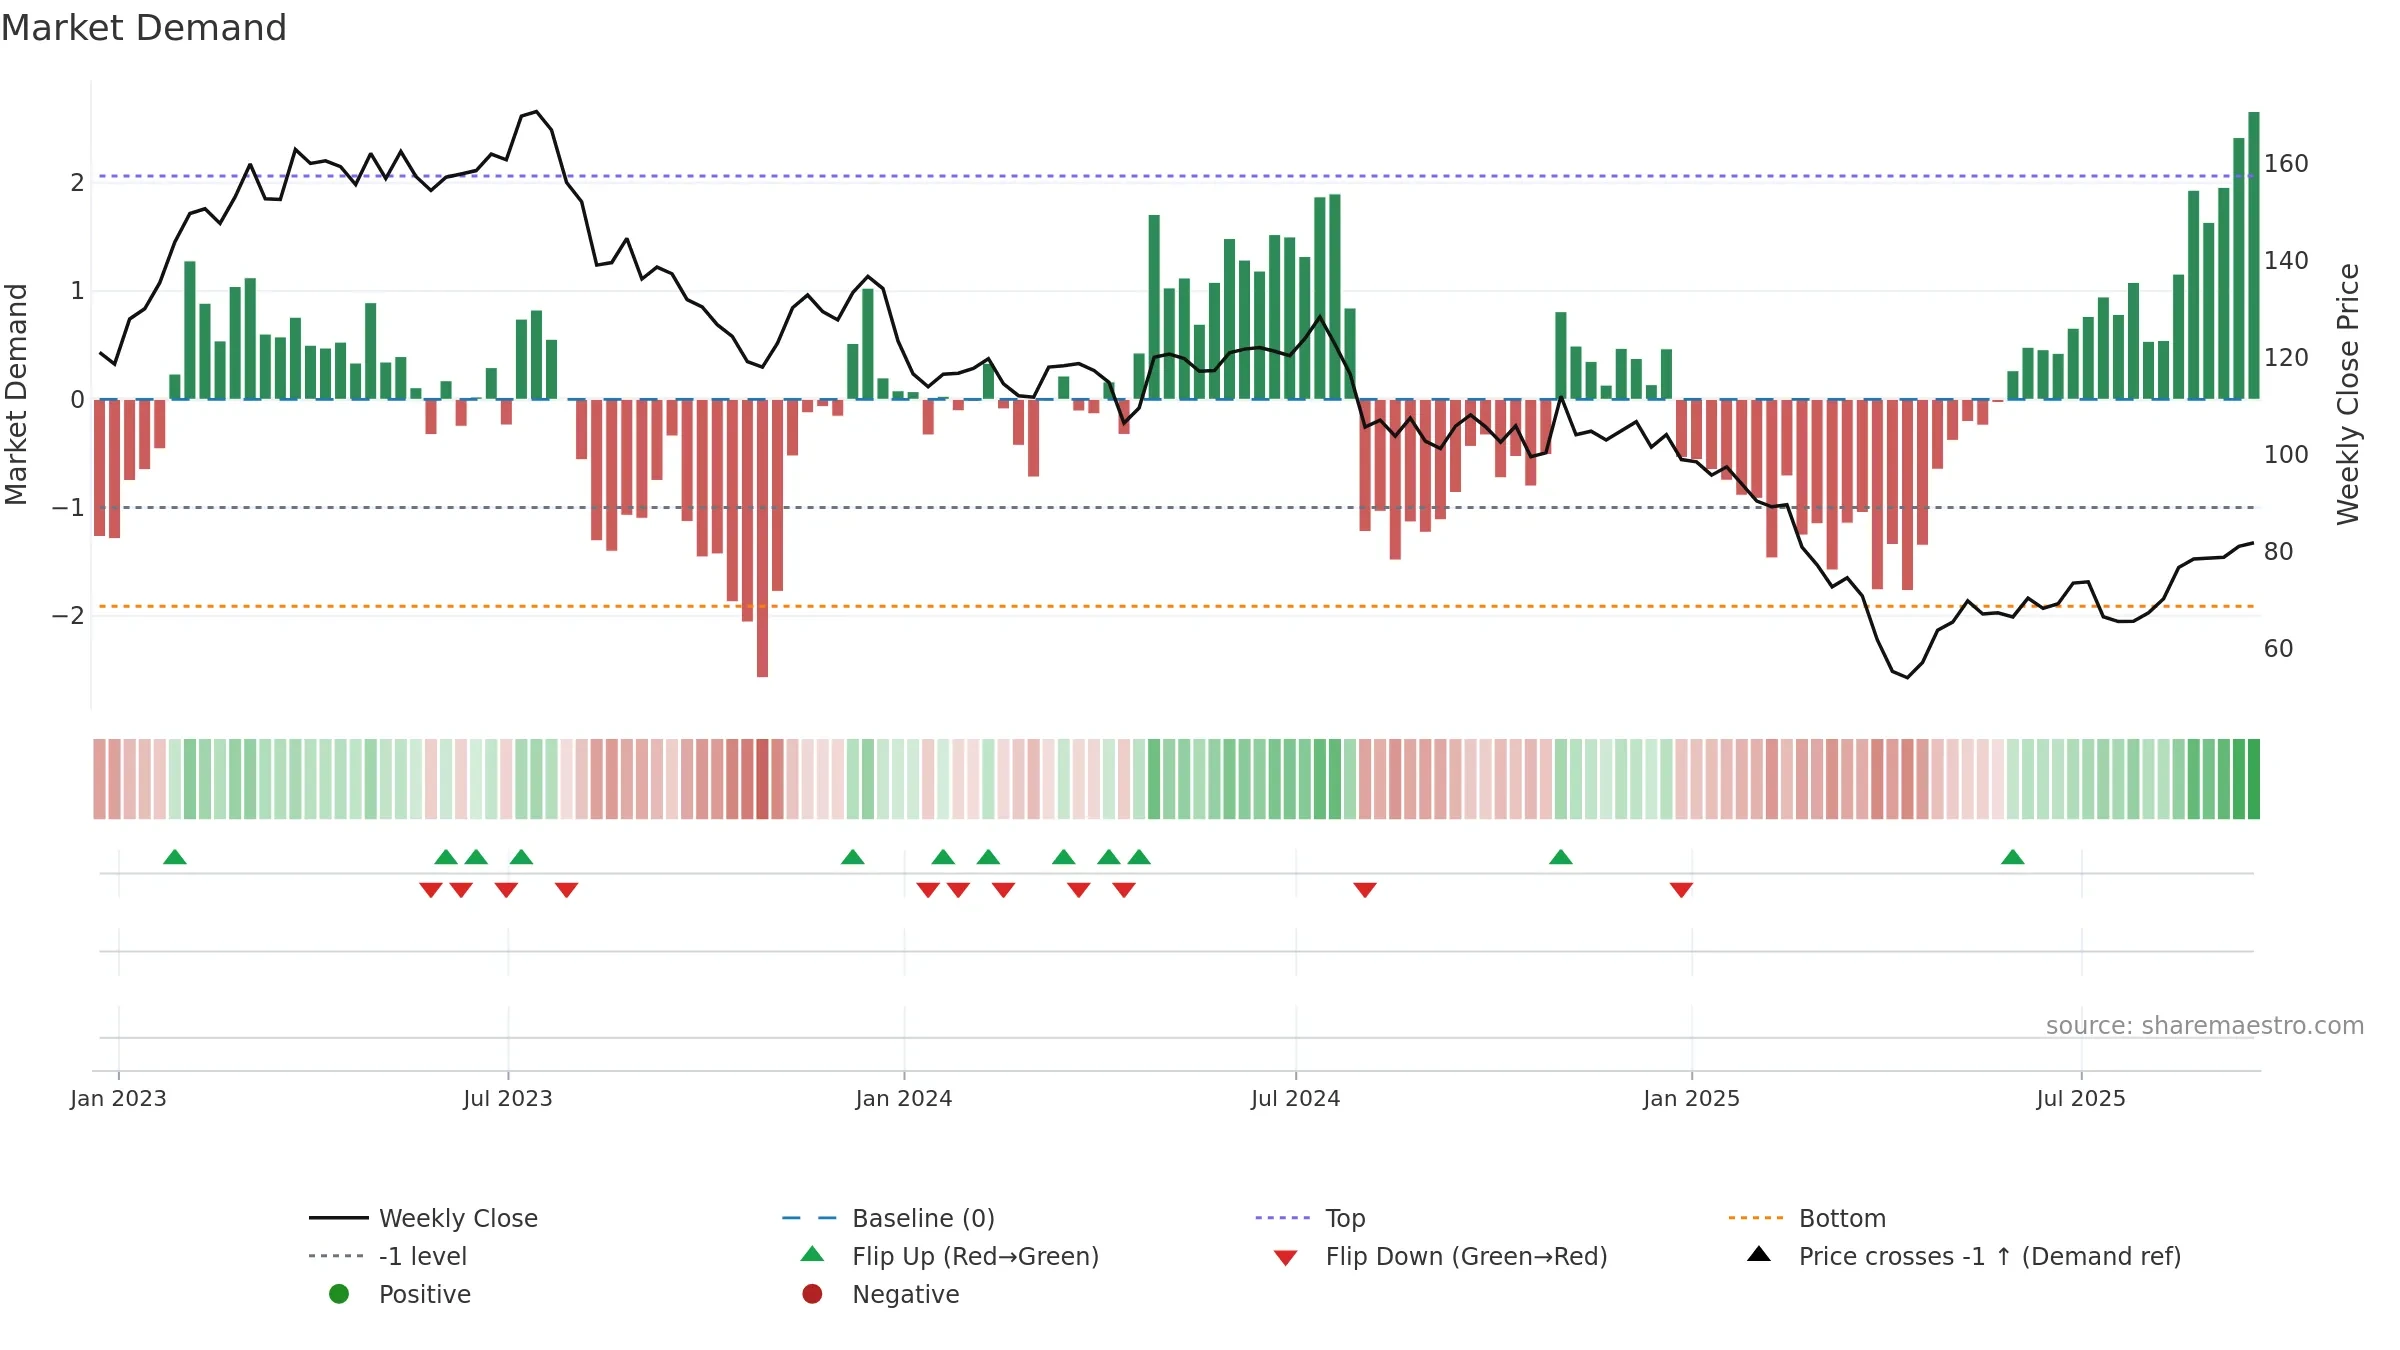2400x1350 pixels.
Task: Click the 'Jul 2023' x-axis label
Action: point(508,1098)
